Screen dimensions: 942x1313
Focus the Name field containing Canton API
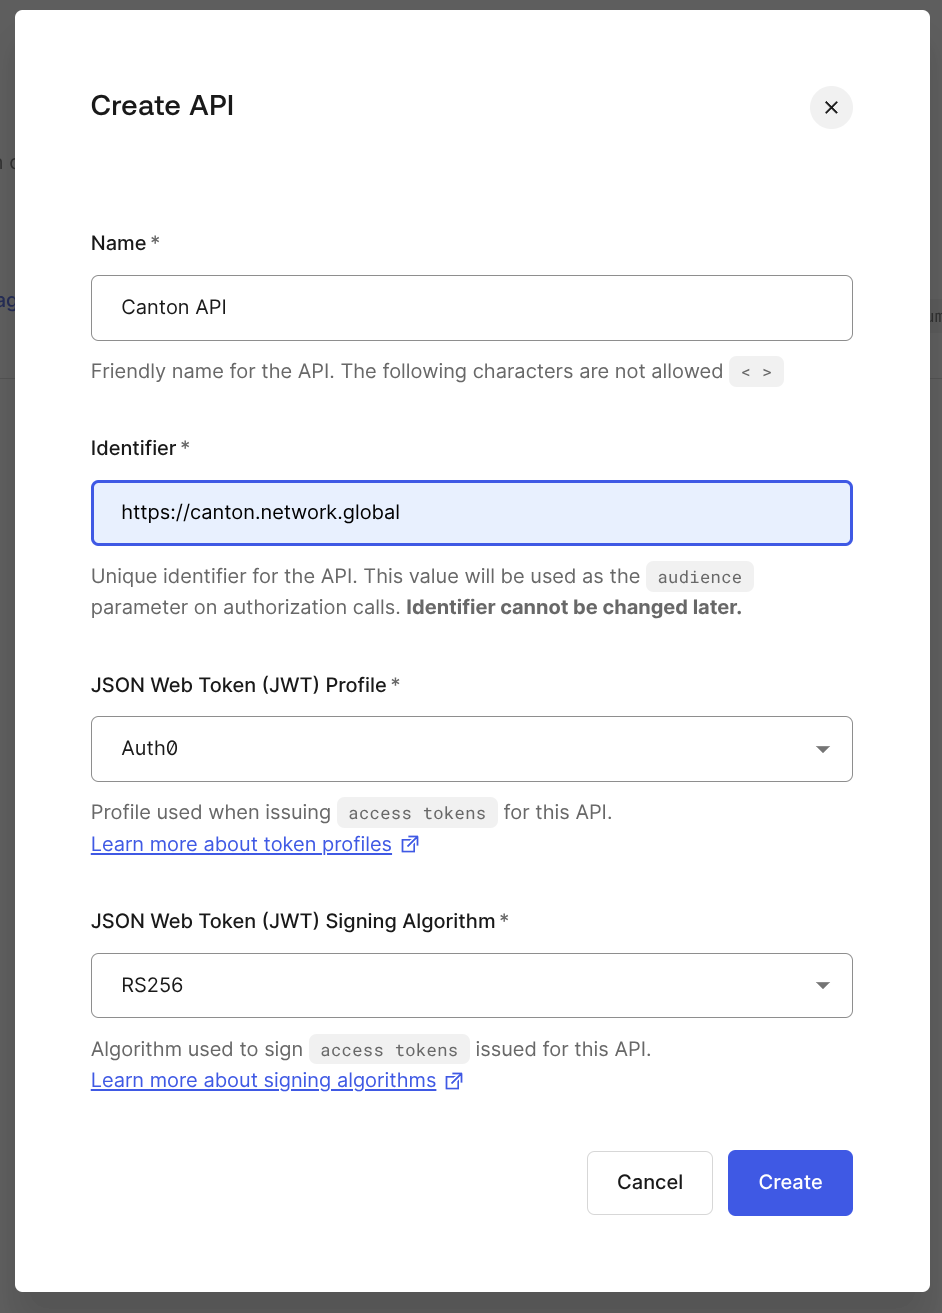pyautogui.click(x=471, y=308)
